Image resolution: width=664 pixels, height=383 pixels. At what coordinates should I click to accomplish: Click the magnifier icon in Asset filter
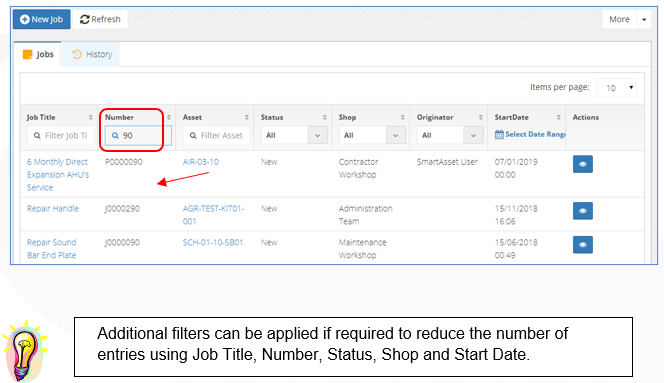pos(193,136)
